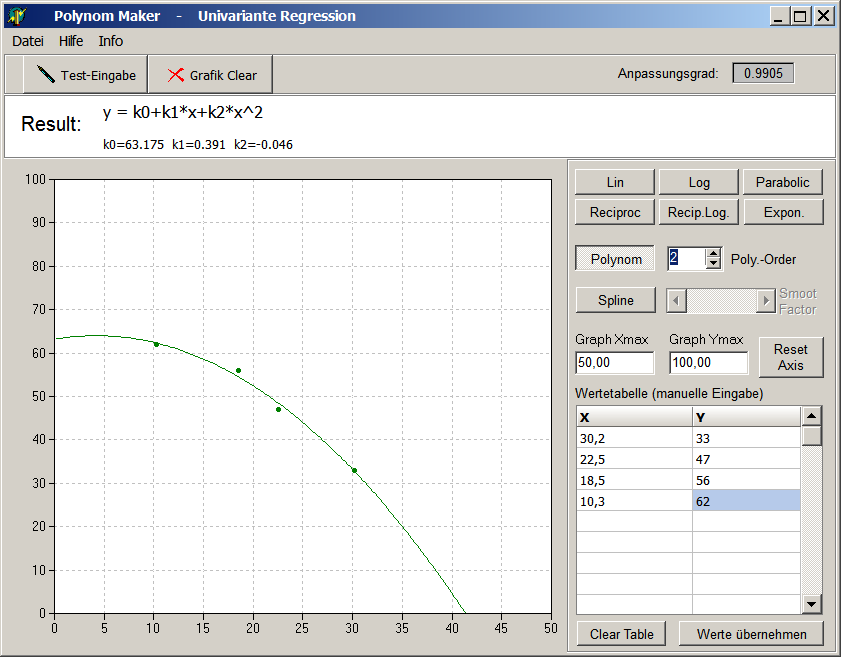Apply the Spline fit
841x657 pixels.
[616, 300]
